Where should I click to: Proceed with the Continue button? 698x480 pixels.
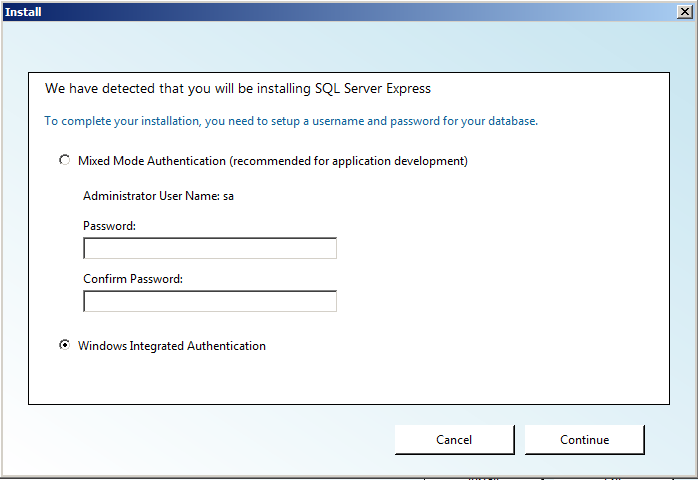[x=584, y=439]
